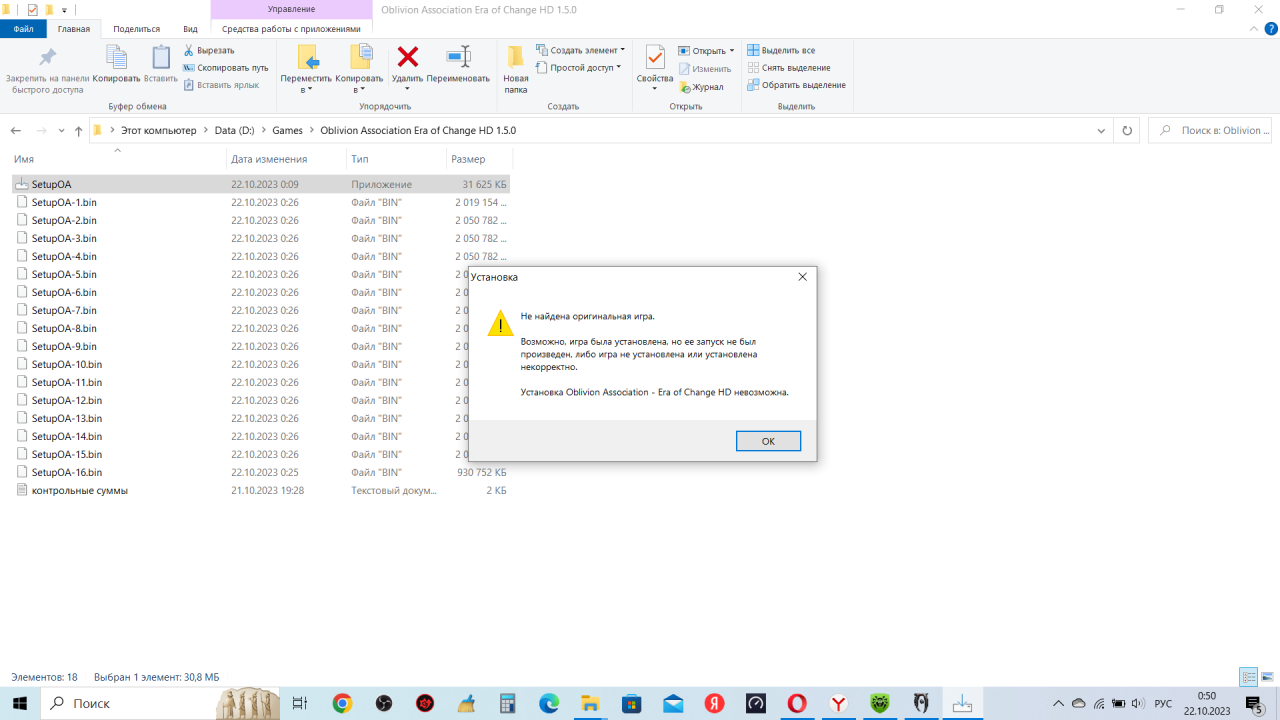Open Opera browser from the taskbar

pos(797,704)
